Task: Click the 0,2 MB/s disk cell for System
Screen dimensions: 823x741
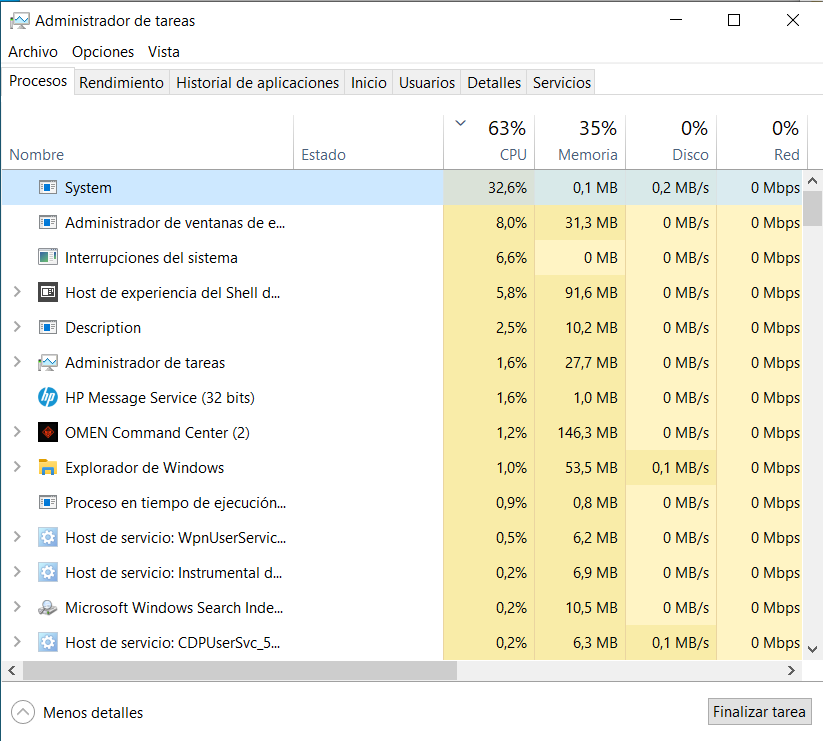Action: click(x=671, y=187)
